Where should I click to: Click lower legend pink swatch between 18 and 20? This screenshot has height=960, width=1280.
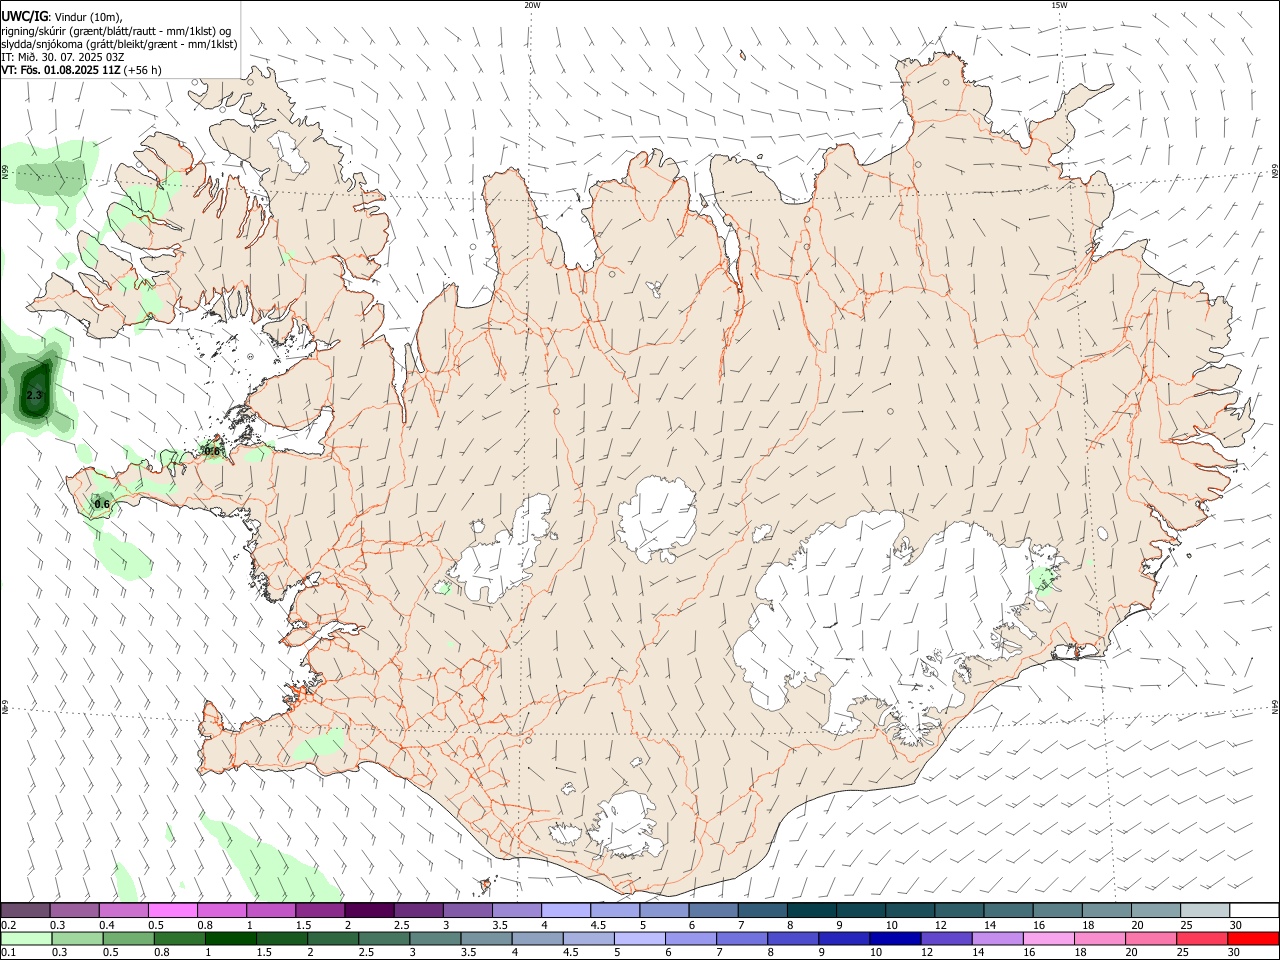pos(1100,938)
